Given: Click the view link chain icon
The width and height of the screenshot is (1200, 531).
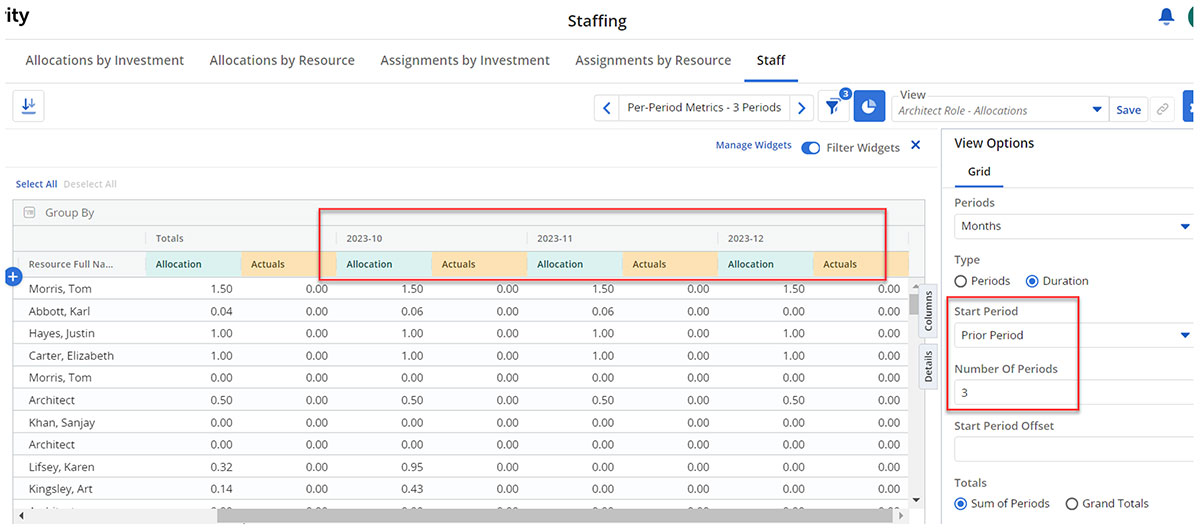Looking at the screenshot, I should pyautogui.click(x=1162, y=110).
